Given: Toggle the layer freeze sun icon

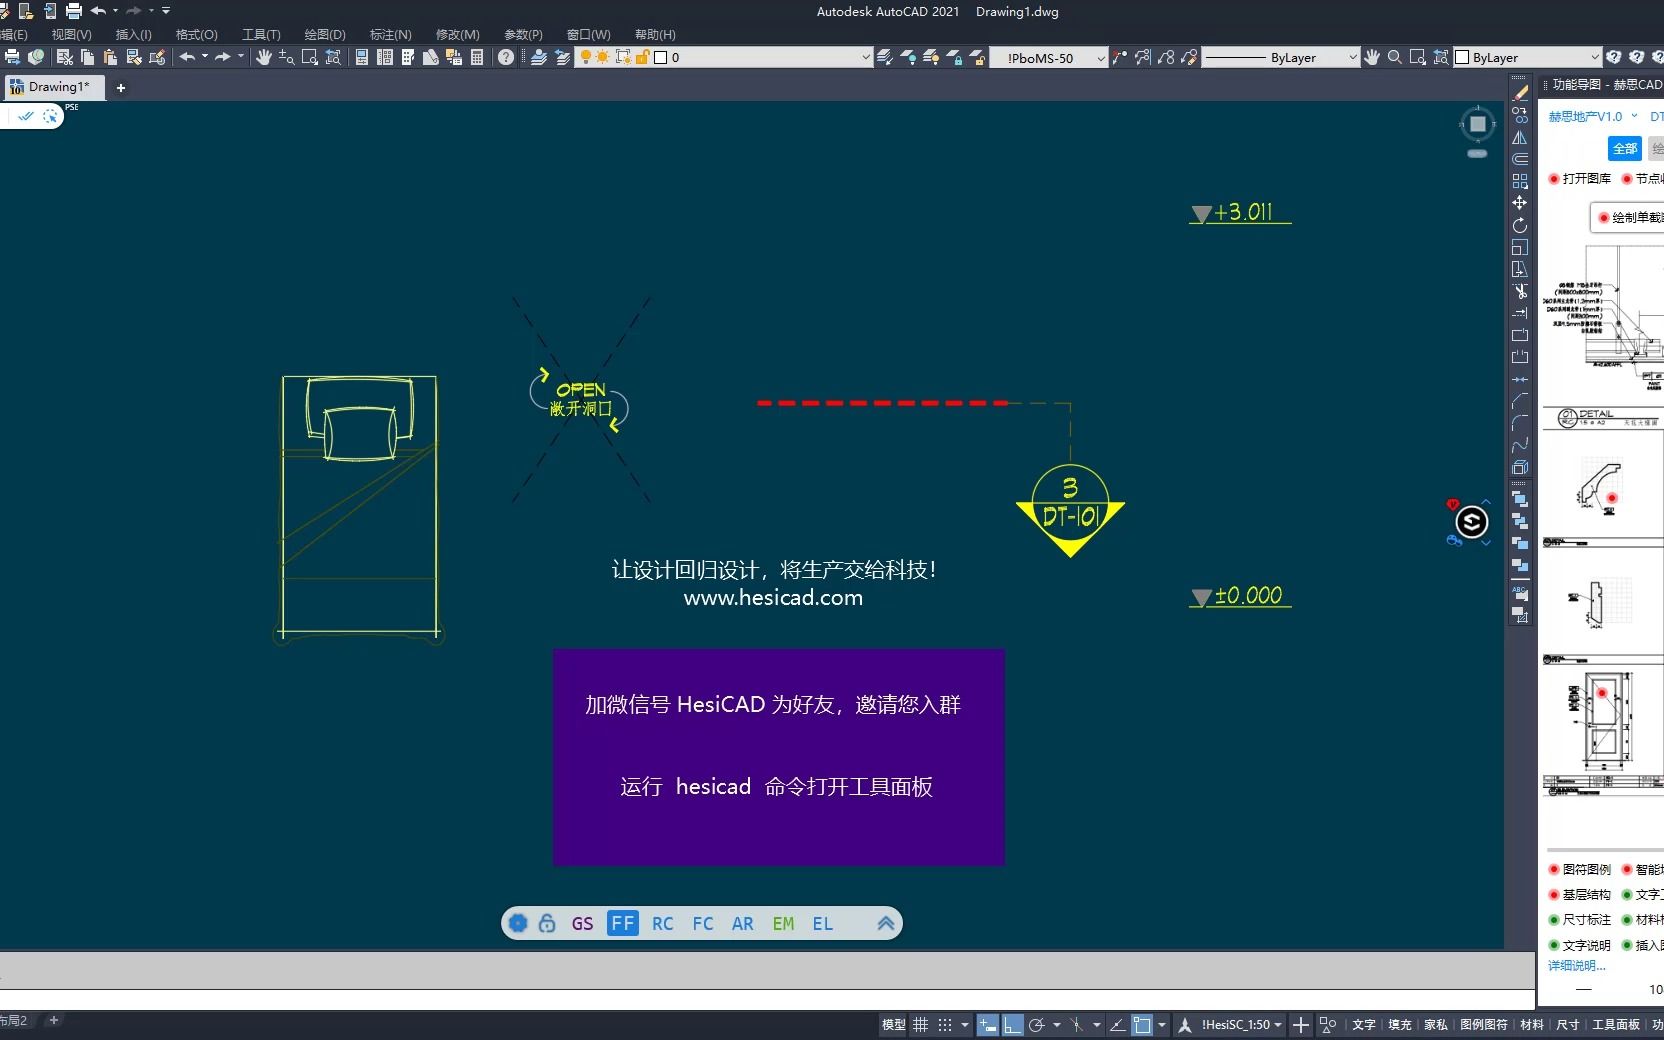Looking at the screenshot, I should 603,57.
